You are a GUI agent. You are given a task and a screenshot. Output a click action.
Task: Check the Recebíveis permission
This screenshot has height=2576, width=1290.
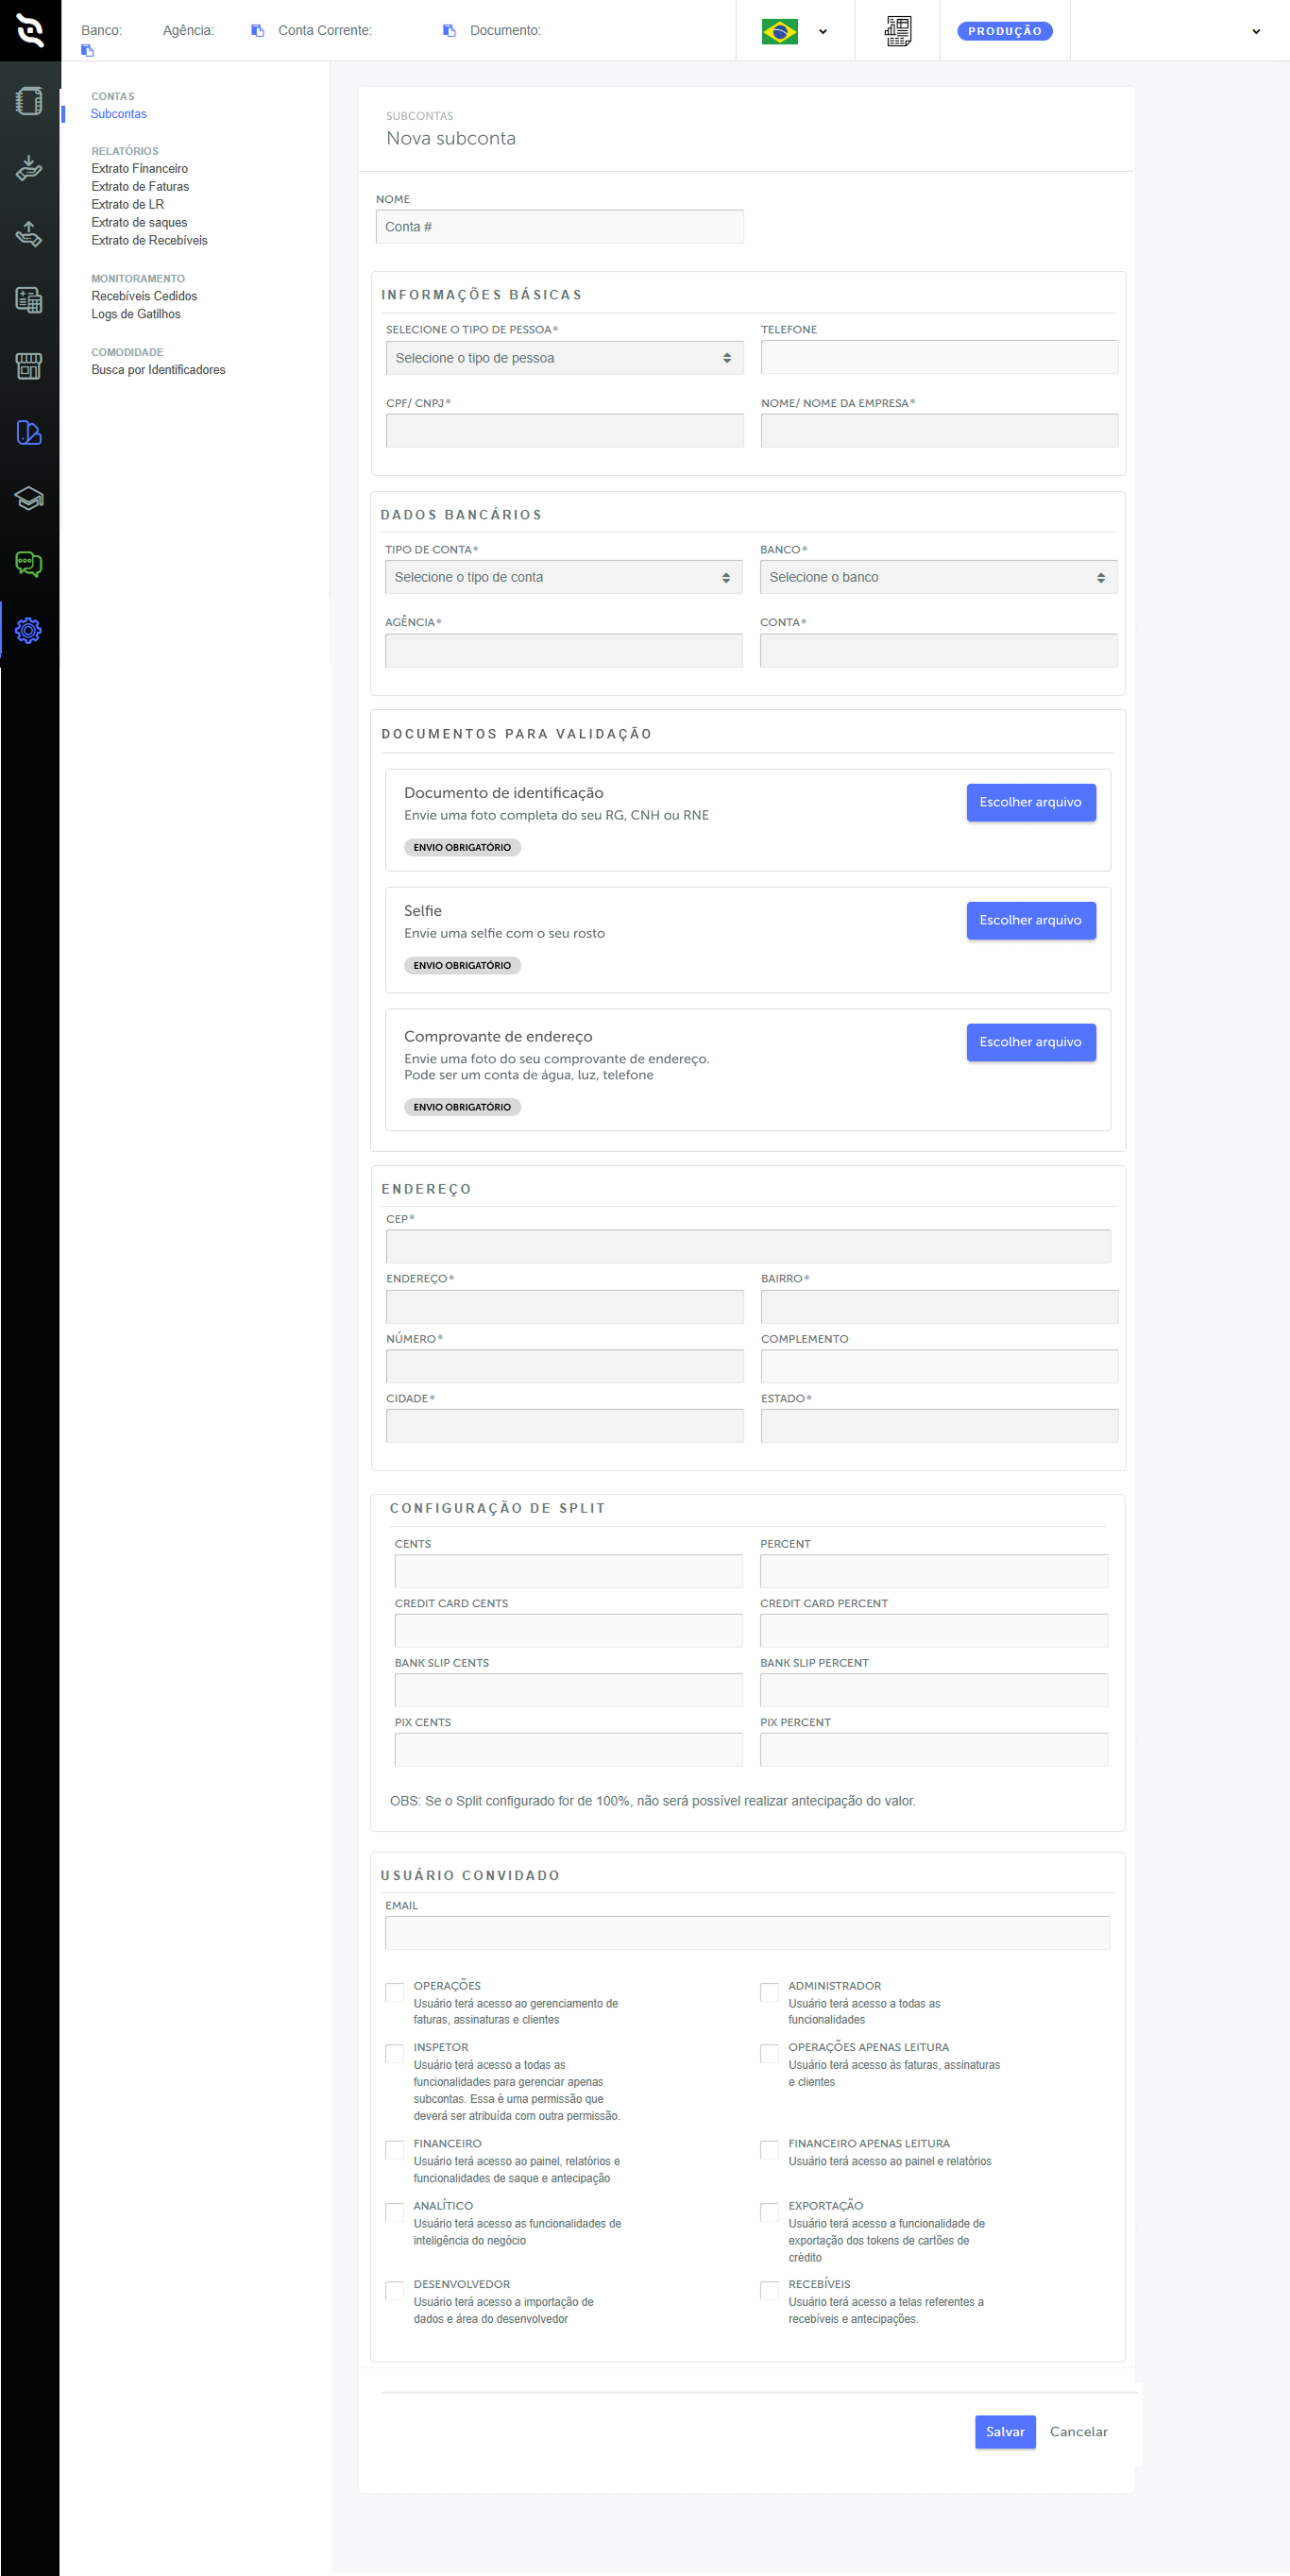[769, 2290]
